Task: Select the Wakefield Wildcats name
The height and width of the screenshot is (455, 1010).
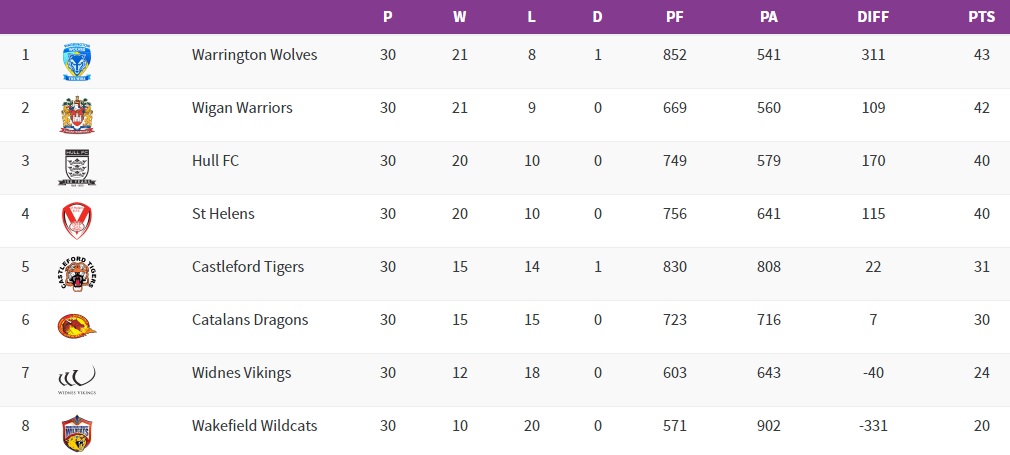Action: 254,426
